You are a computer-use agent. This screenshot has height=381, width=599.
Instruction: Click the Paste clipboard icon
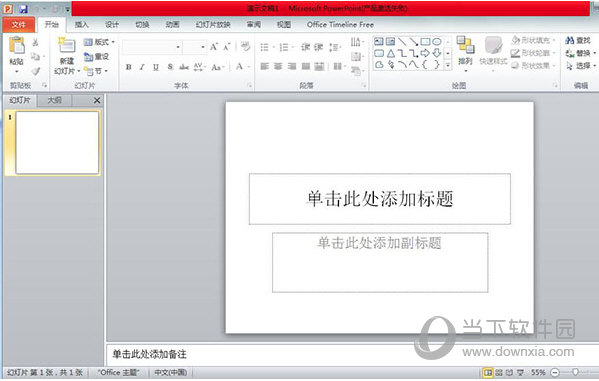click(x=17, y=45)
